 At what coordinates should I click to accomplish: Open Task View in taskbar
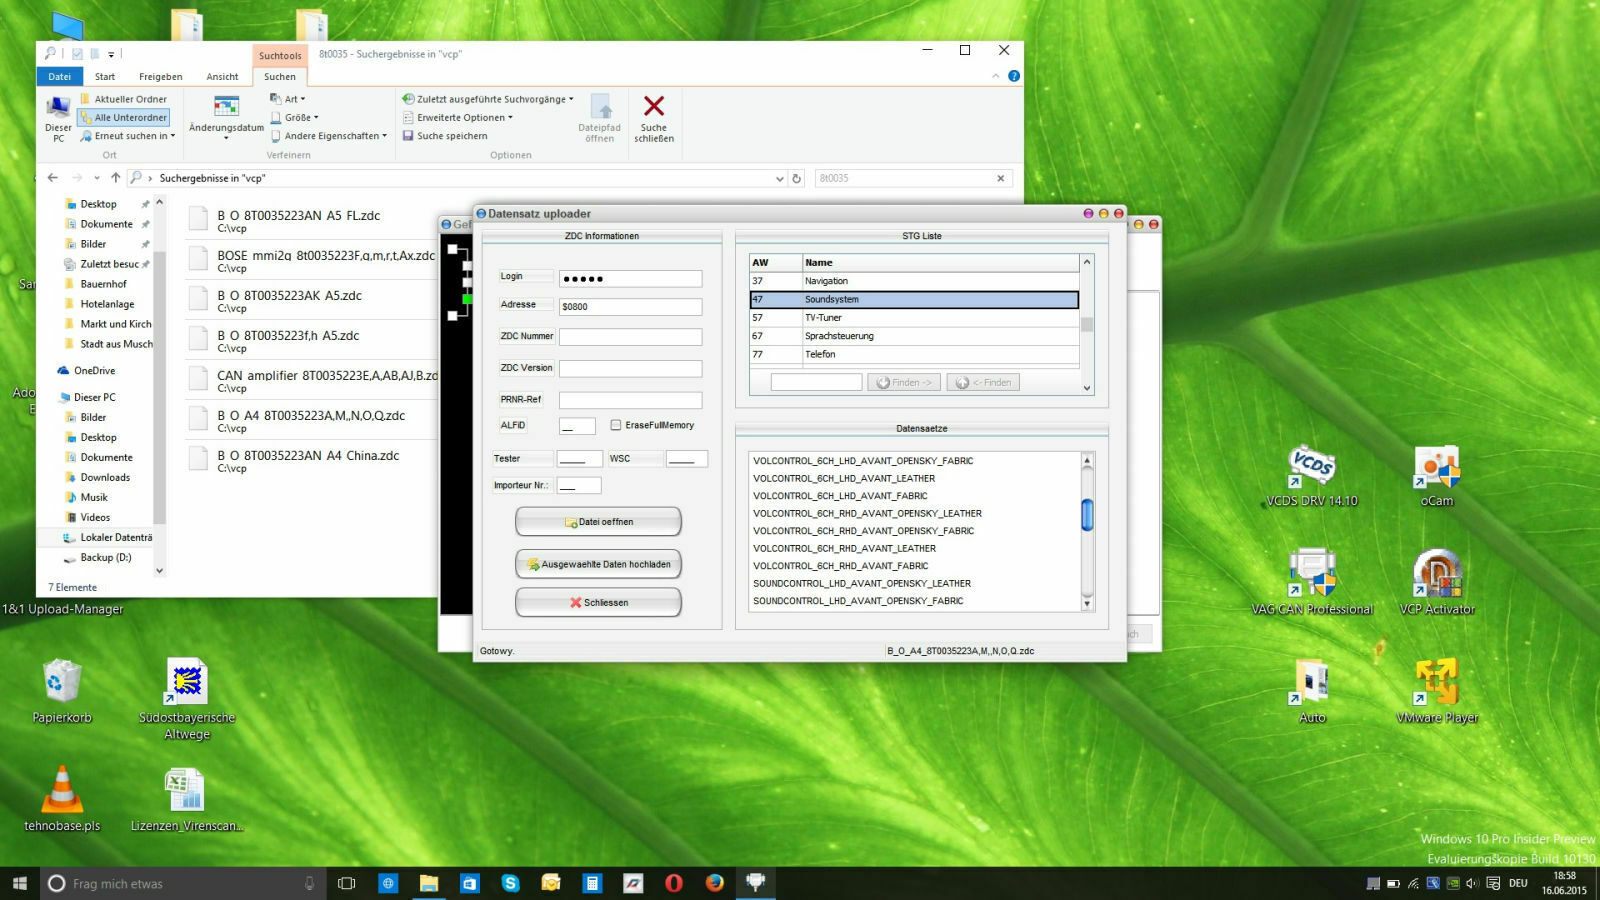pyautogui.click(x=347, y=883)
